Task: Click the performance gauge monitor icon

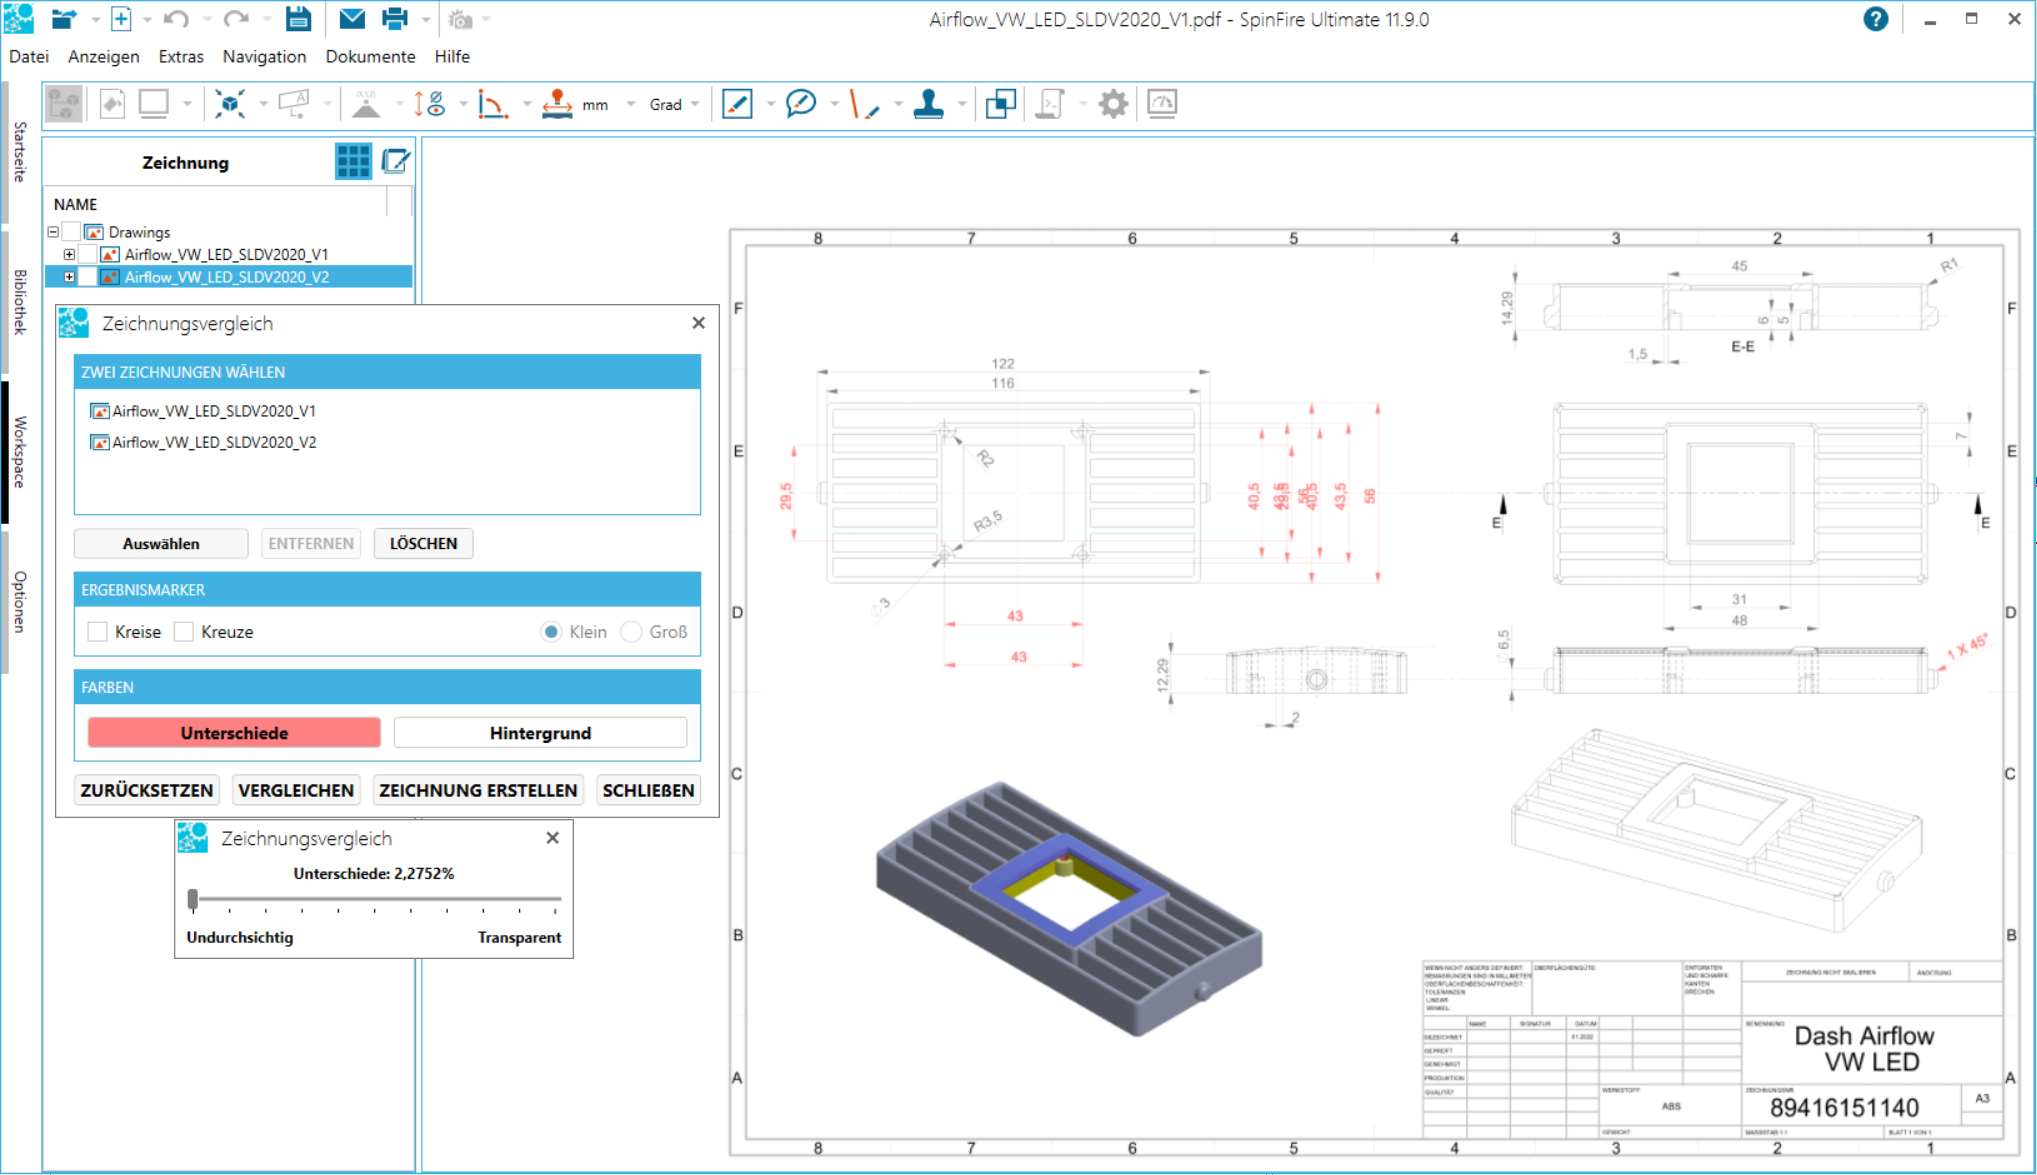Action: [x=1162, y=104]
